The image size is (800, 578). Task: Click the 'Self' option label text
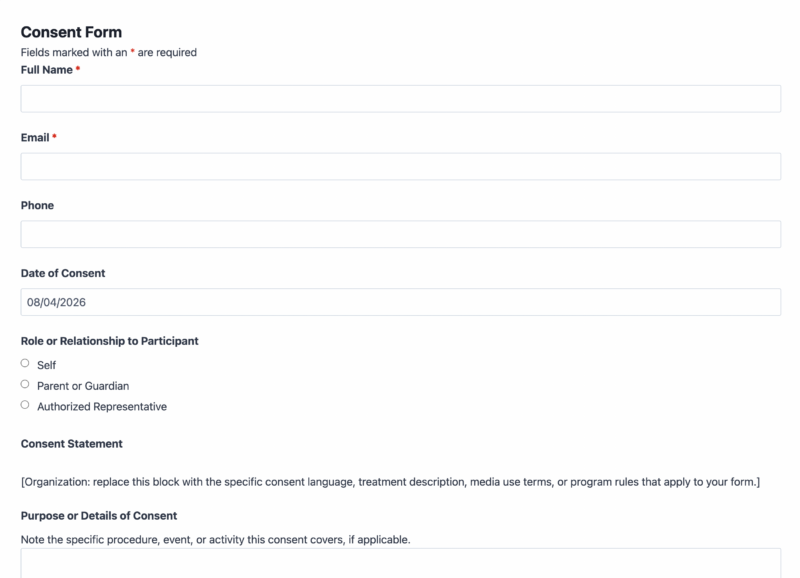[46, 365]
